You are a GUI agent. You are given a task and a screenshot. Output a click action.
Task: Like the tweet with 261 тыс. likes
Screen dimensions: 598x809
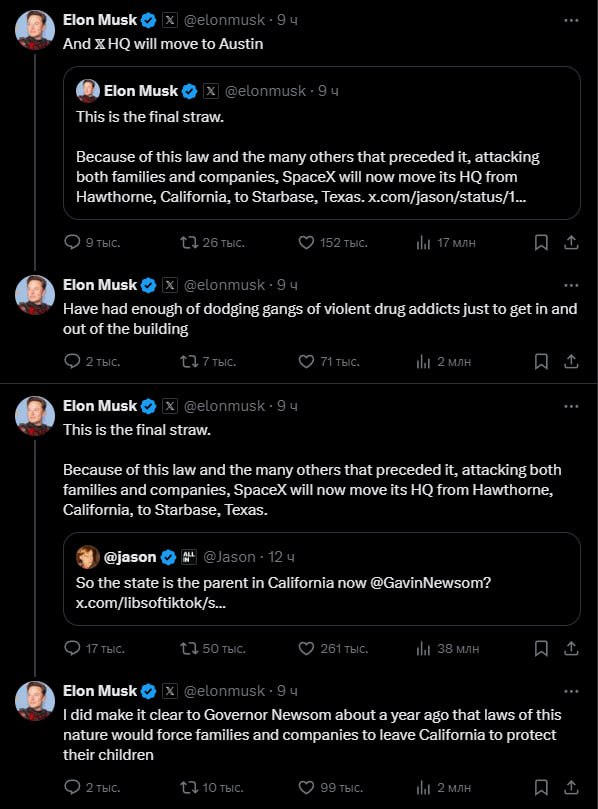306,648
